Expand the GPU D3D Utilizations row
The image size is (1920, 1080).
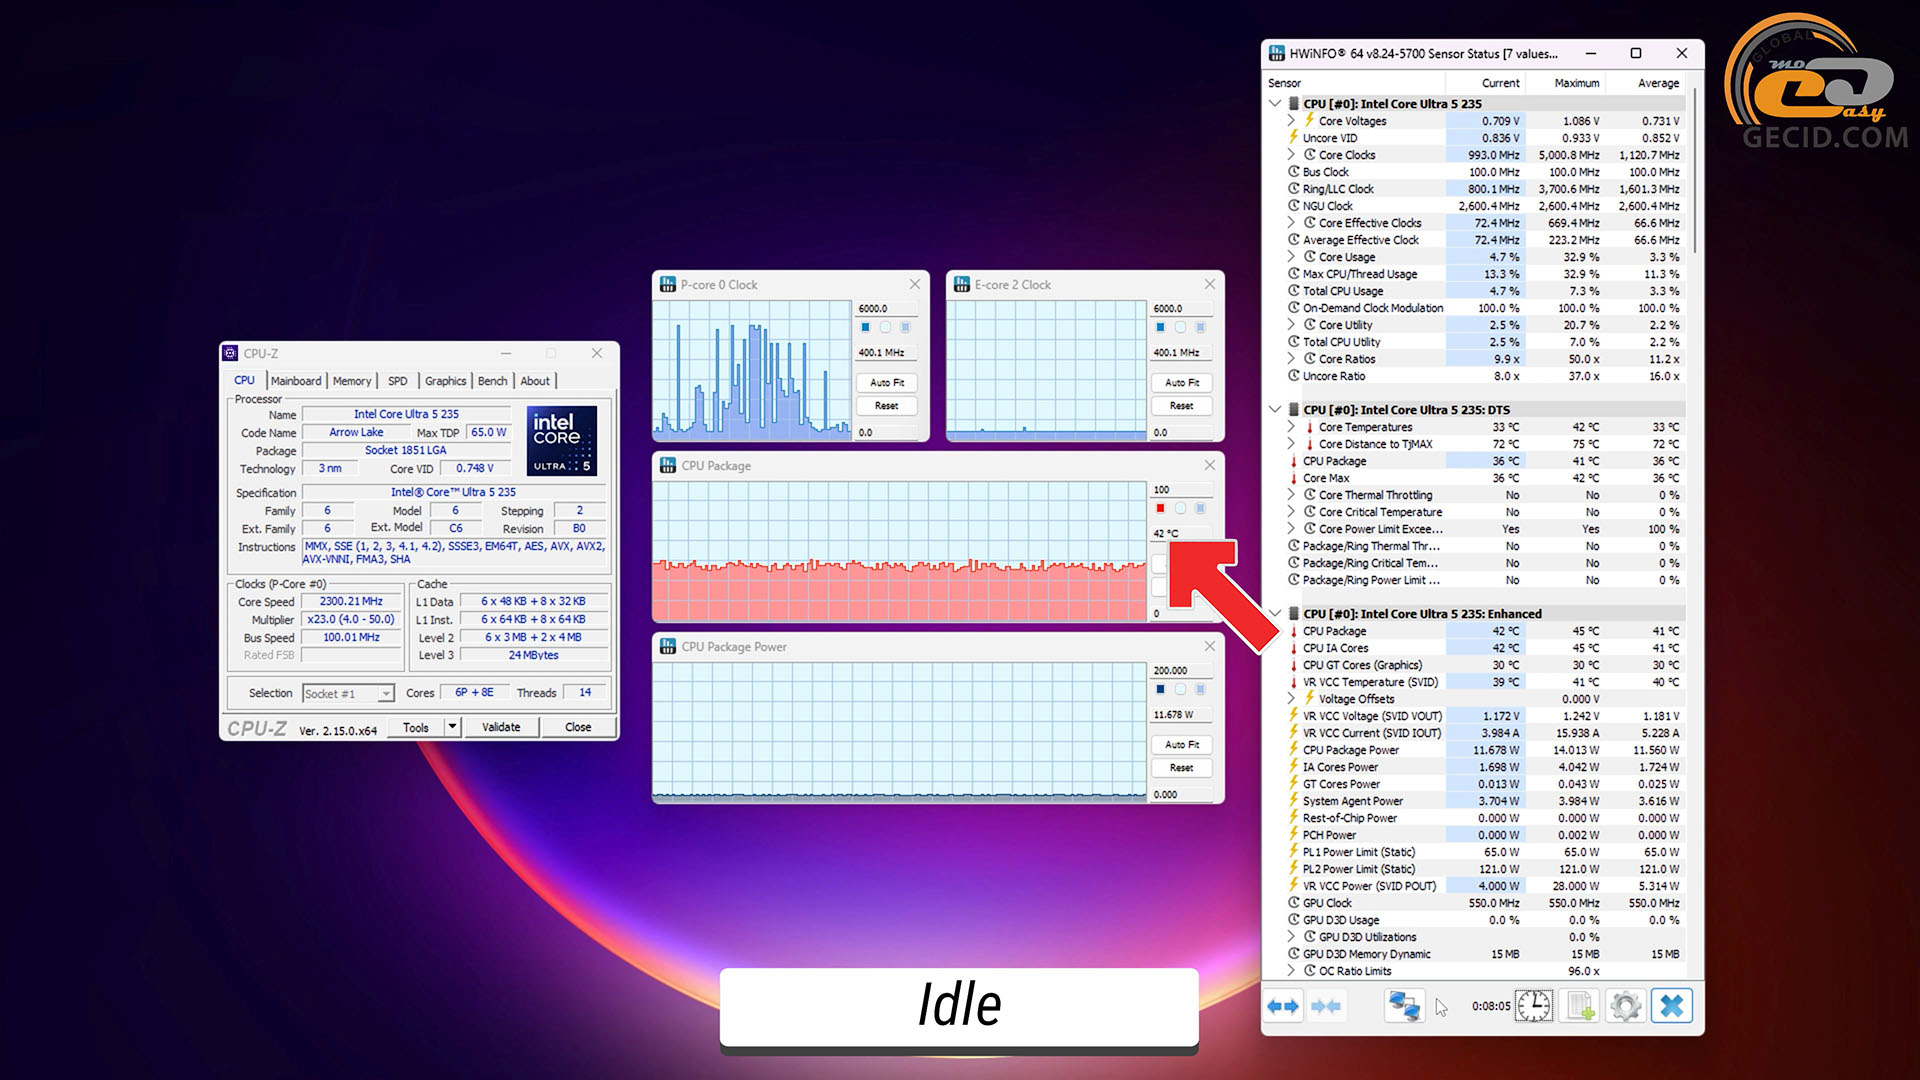point(1291,937)
